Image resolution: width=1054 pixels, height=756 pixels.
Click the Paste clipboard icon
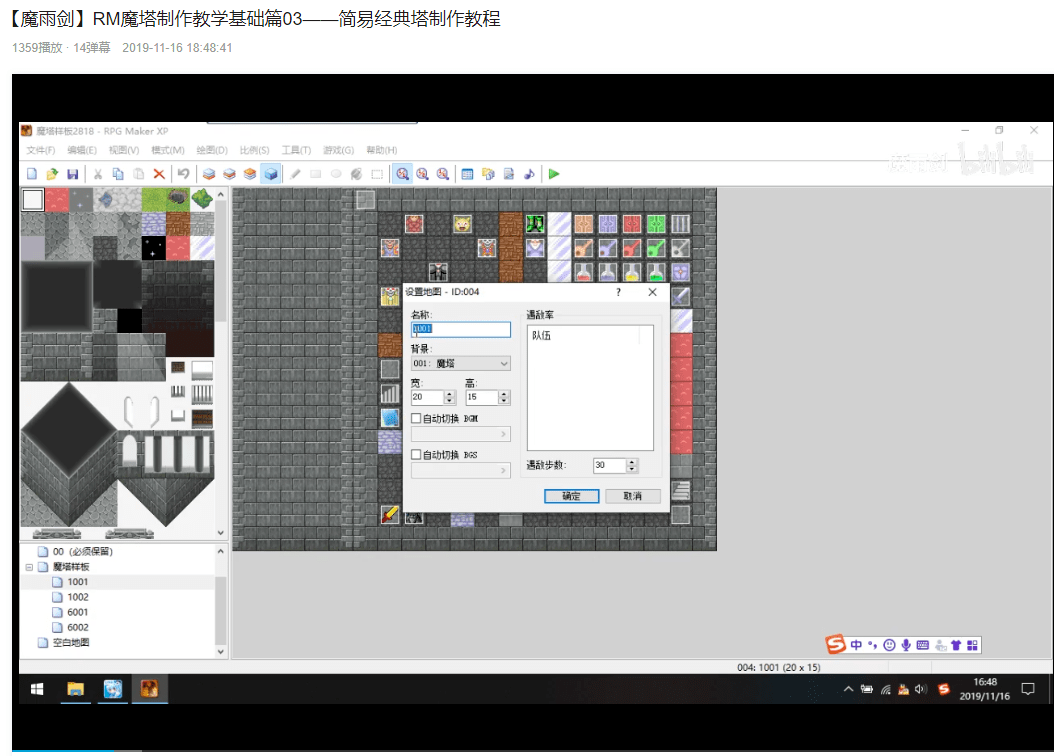click(138, 174)
